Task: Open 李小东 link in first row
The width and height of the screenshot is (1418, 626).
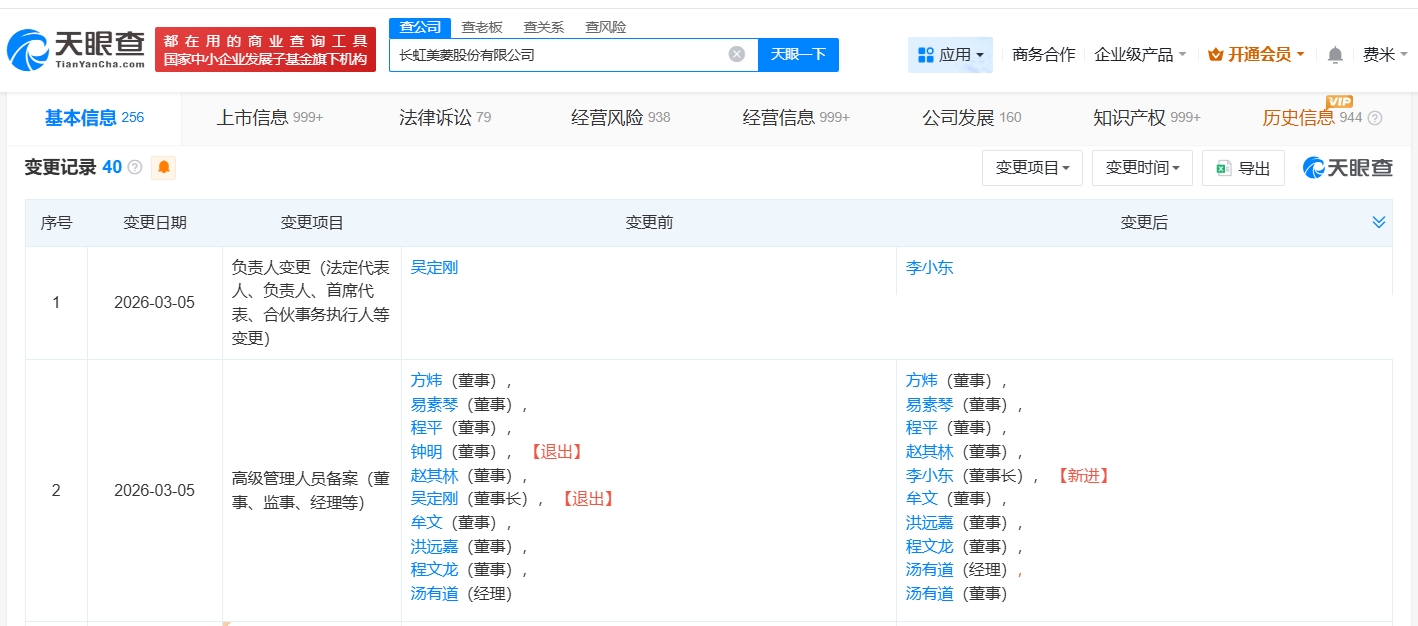Action: (x=929, y=268)
